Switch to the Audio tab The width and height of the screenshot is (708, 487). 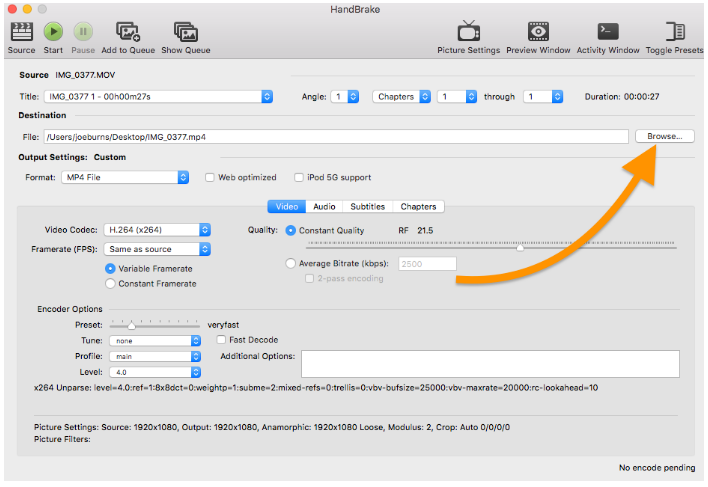324,207
